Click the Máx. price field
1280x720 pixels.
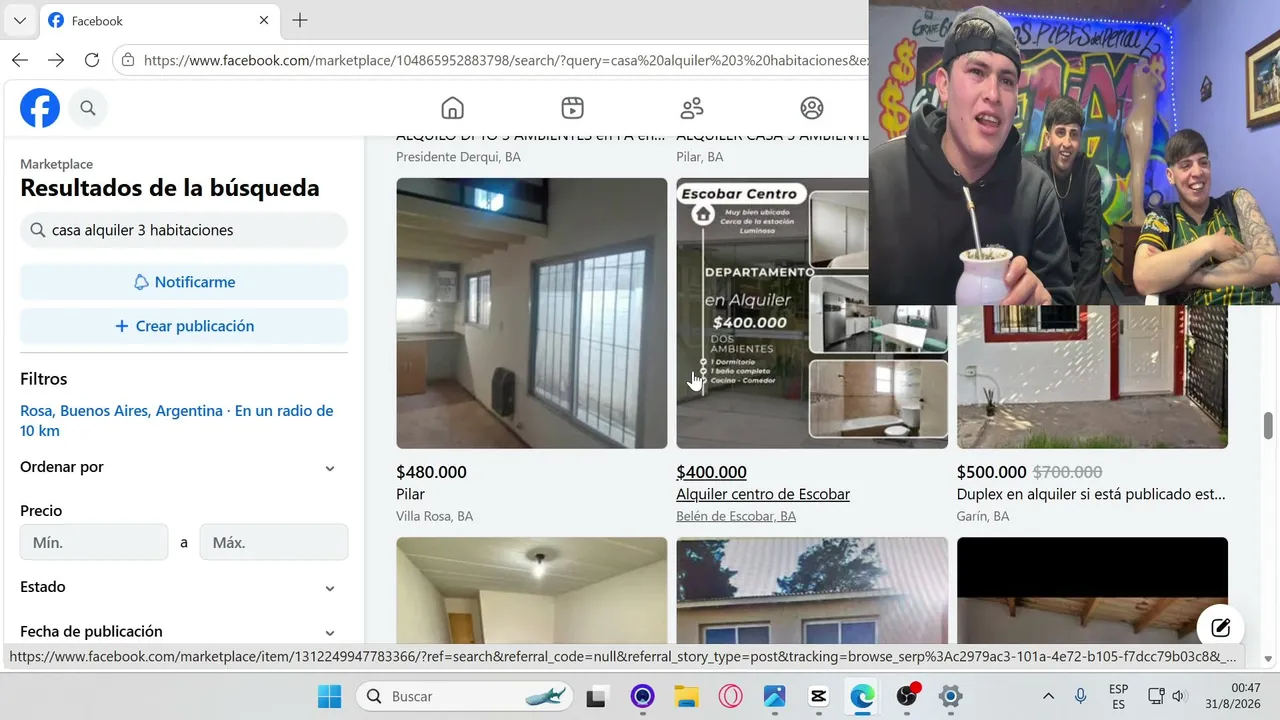[x=274, y=542]
